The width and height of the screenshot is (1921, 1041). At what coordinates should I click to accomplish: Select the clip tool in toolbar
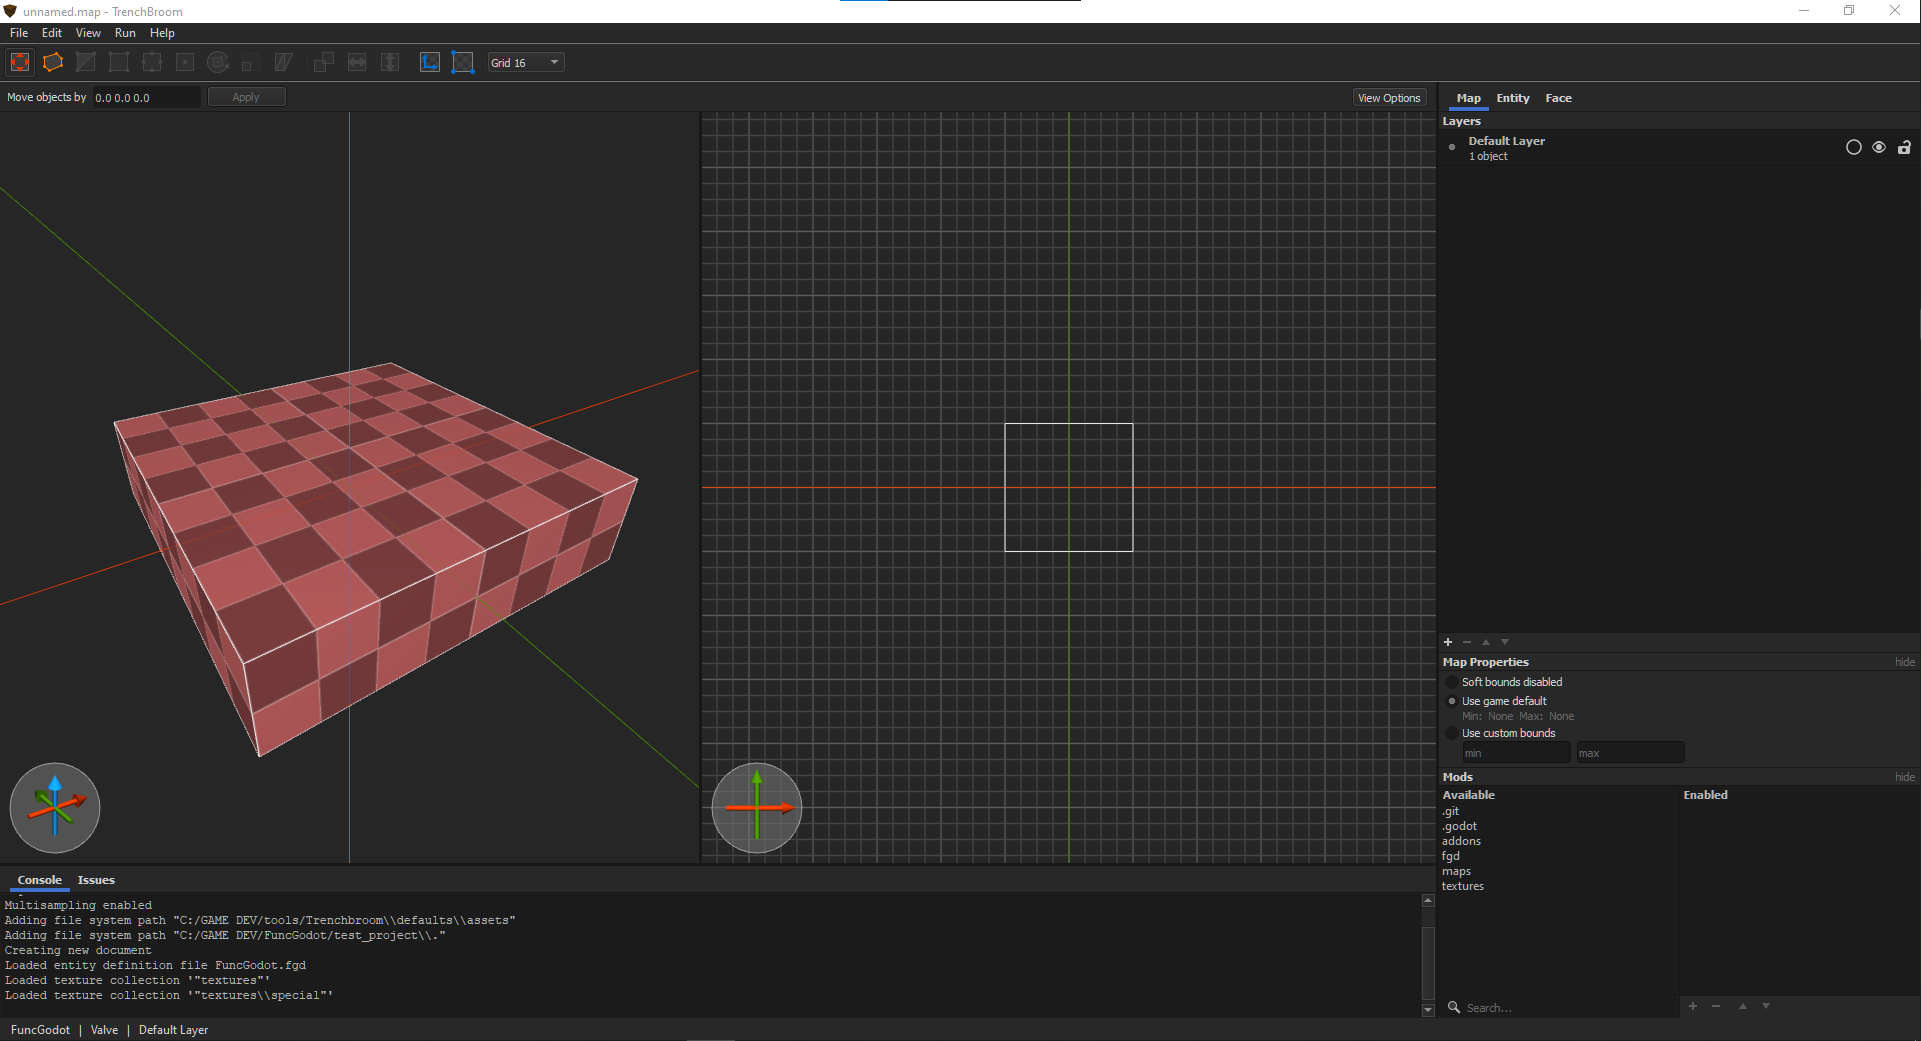86,62
